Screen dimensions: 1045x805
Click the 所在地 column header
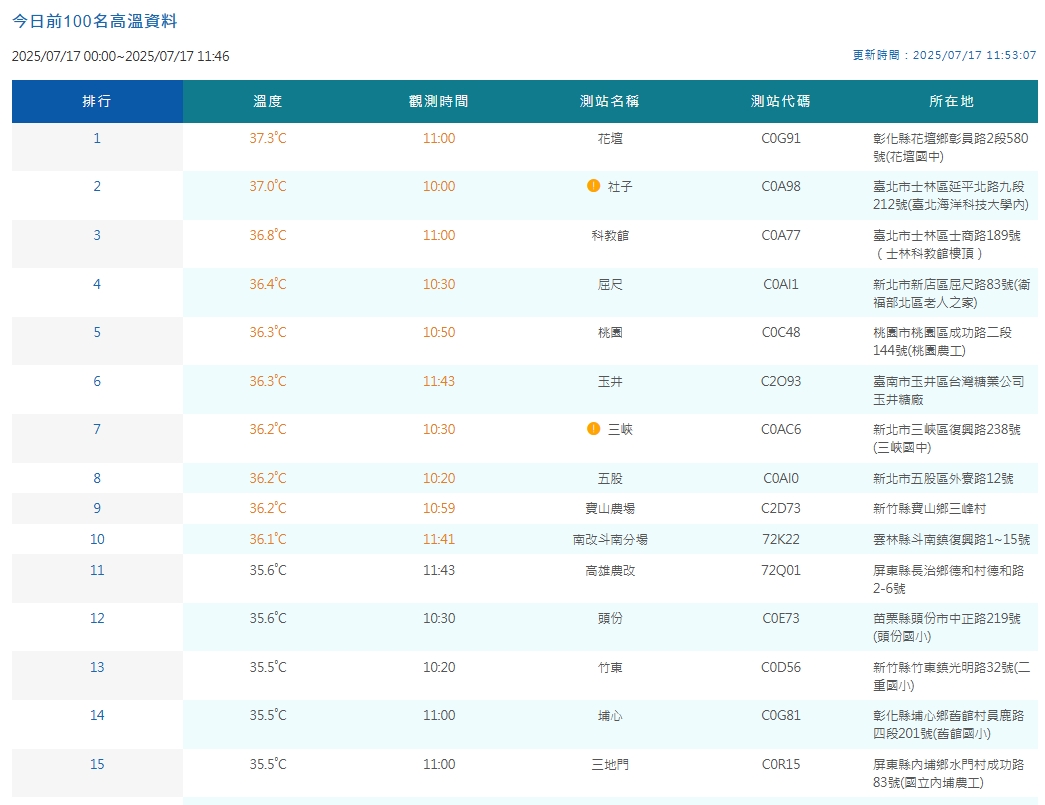(x=952, y=101)
